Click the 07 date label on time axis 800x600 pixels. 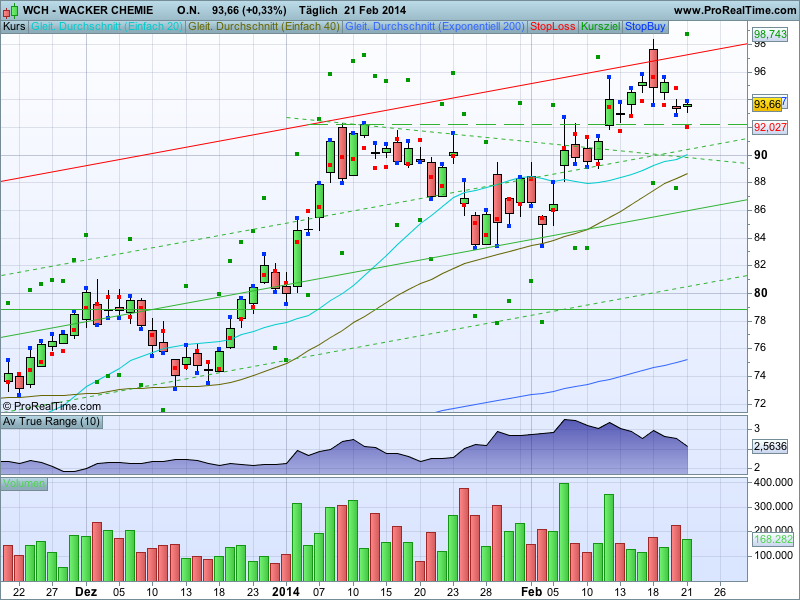tap(319, 592)
